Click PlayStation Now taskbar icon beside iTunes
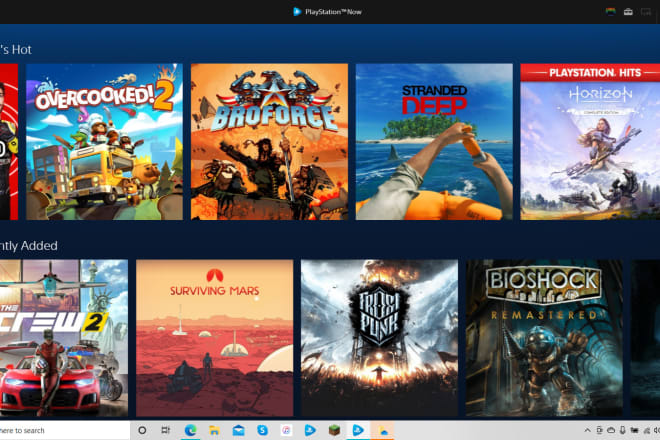660x440 pixels. (x=310, y=430)
